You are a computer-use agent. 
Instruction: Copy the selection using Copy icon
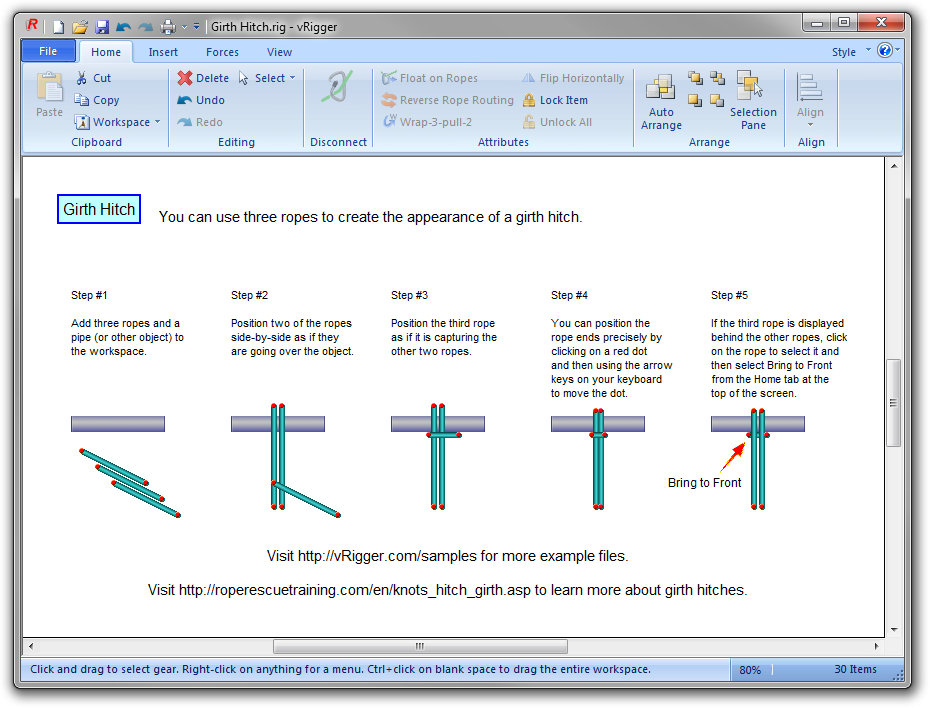click(x=82, y=100)
